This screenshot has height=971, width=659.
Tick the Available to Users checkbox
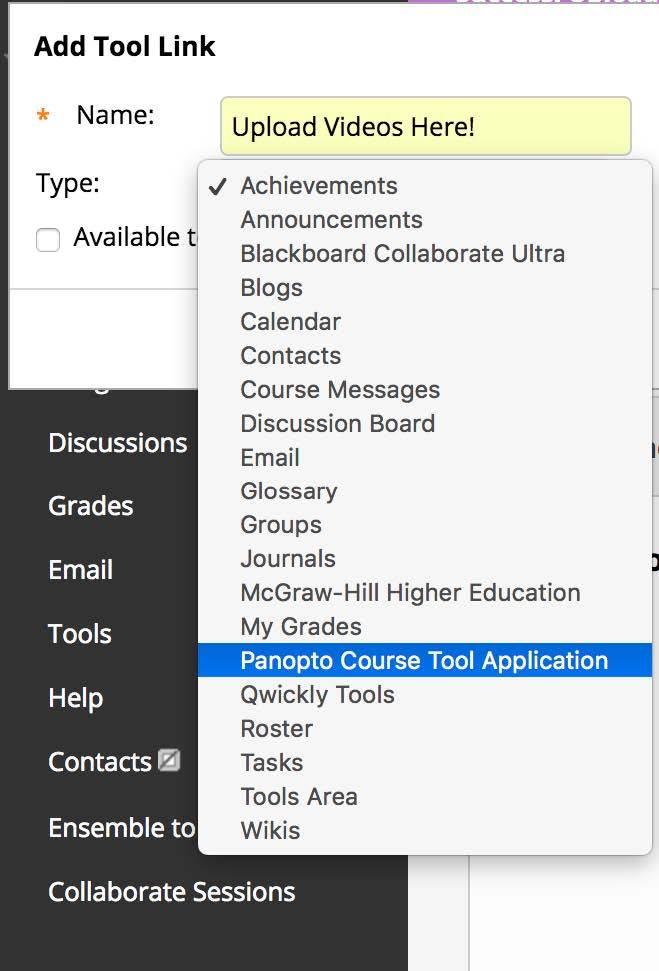coord(48,239)
